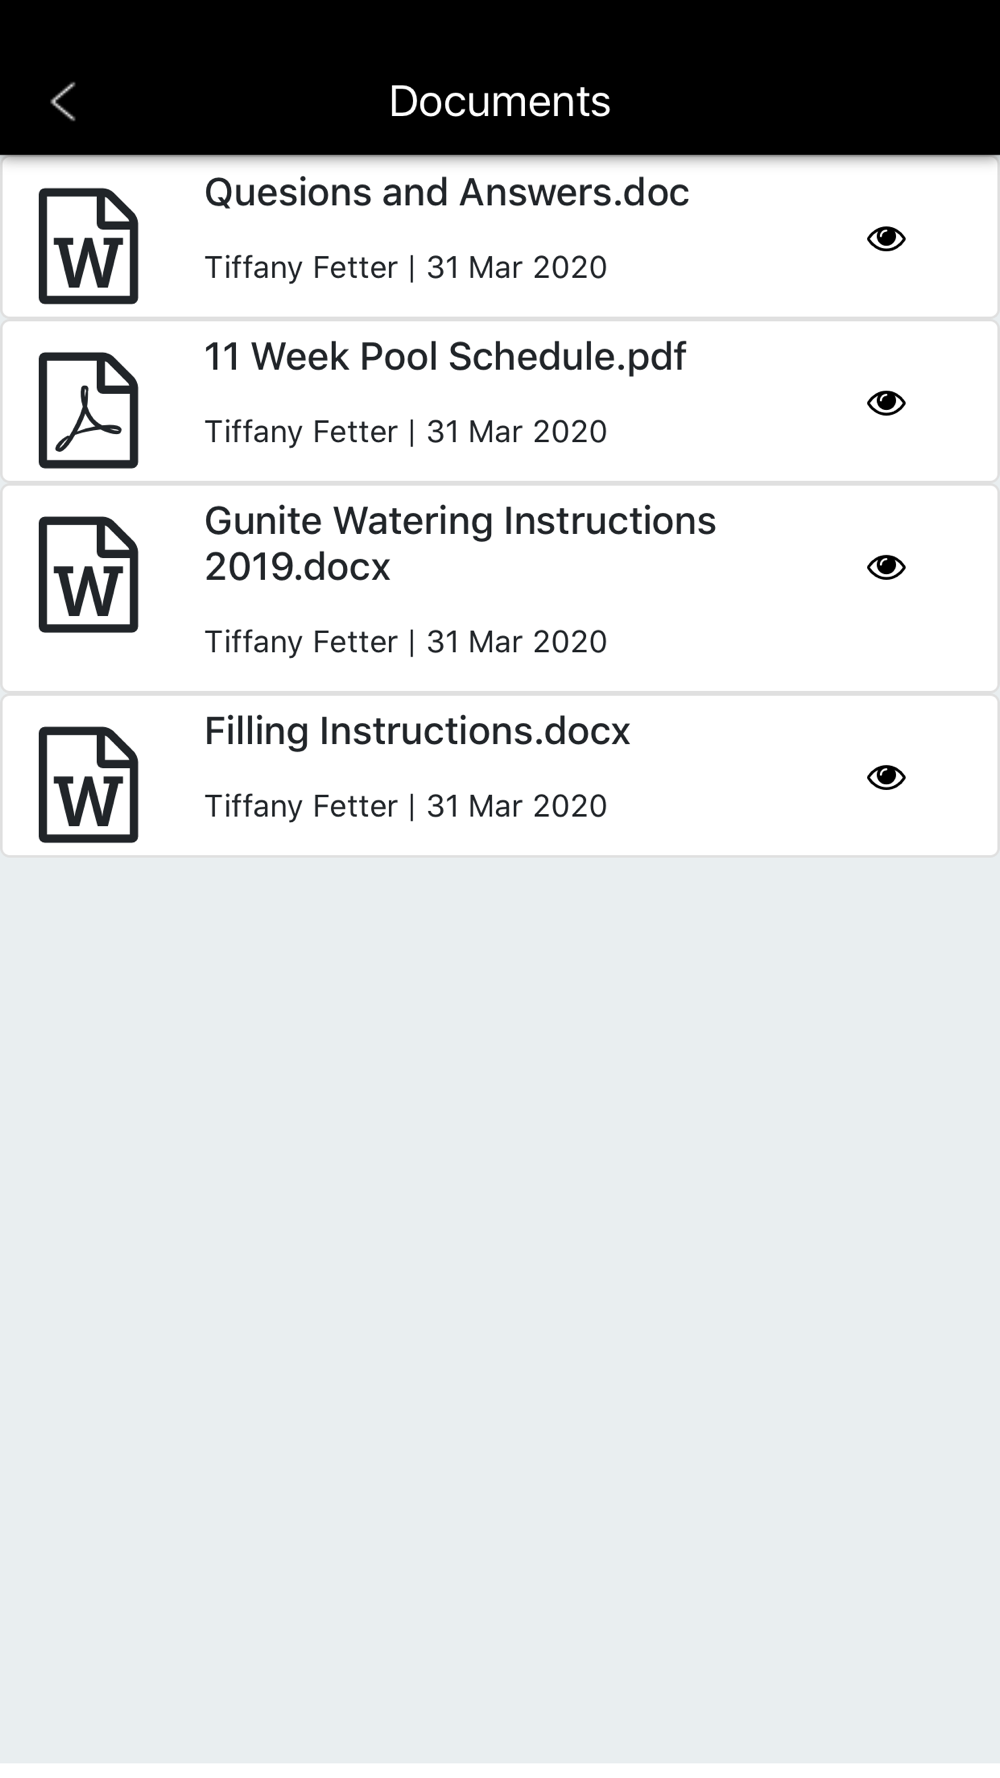This screenshot has height=1778, width=1000.
Task: Tap author and date under Gunite Watering Instructions
Action: (x=405, y=641)
